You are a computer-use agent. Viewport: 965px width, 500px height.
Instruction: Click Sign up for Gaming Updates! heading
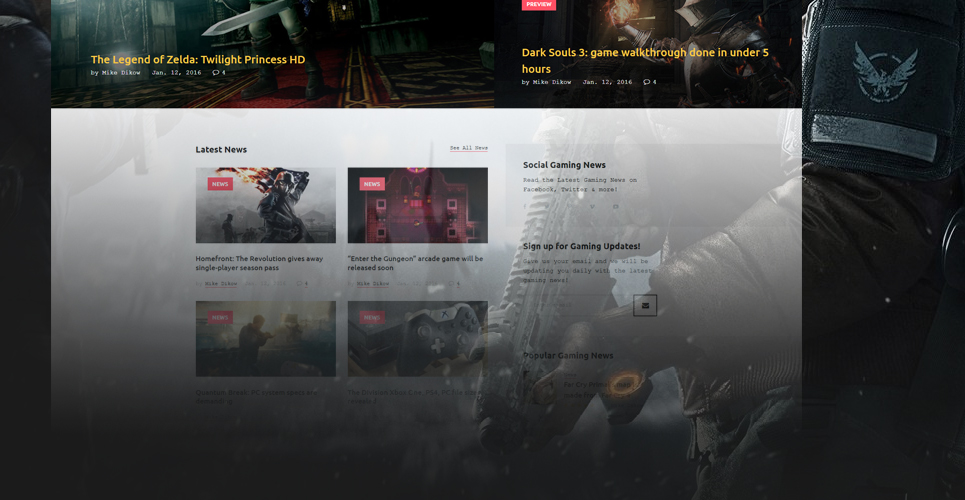tap(582, 246)
